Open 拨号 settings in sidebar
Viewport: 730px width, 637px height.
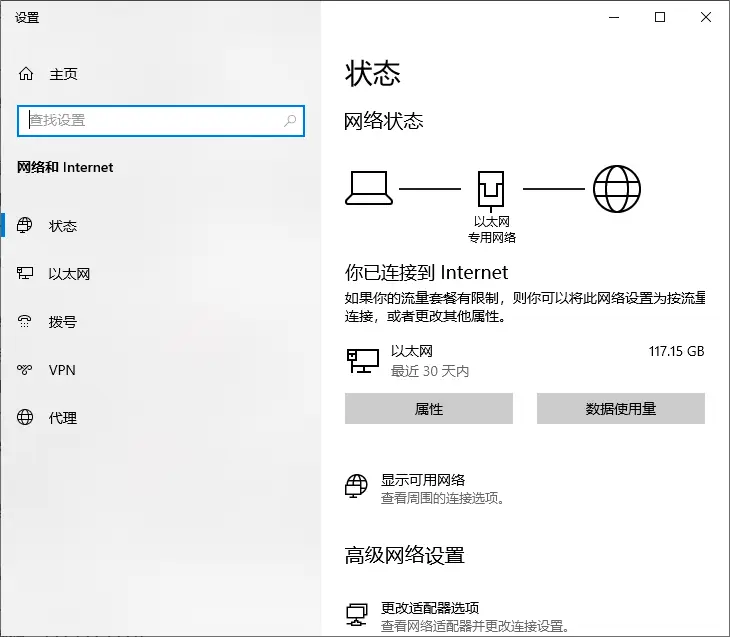tap(63, 322)
